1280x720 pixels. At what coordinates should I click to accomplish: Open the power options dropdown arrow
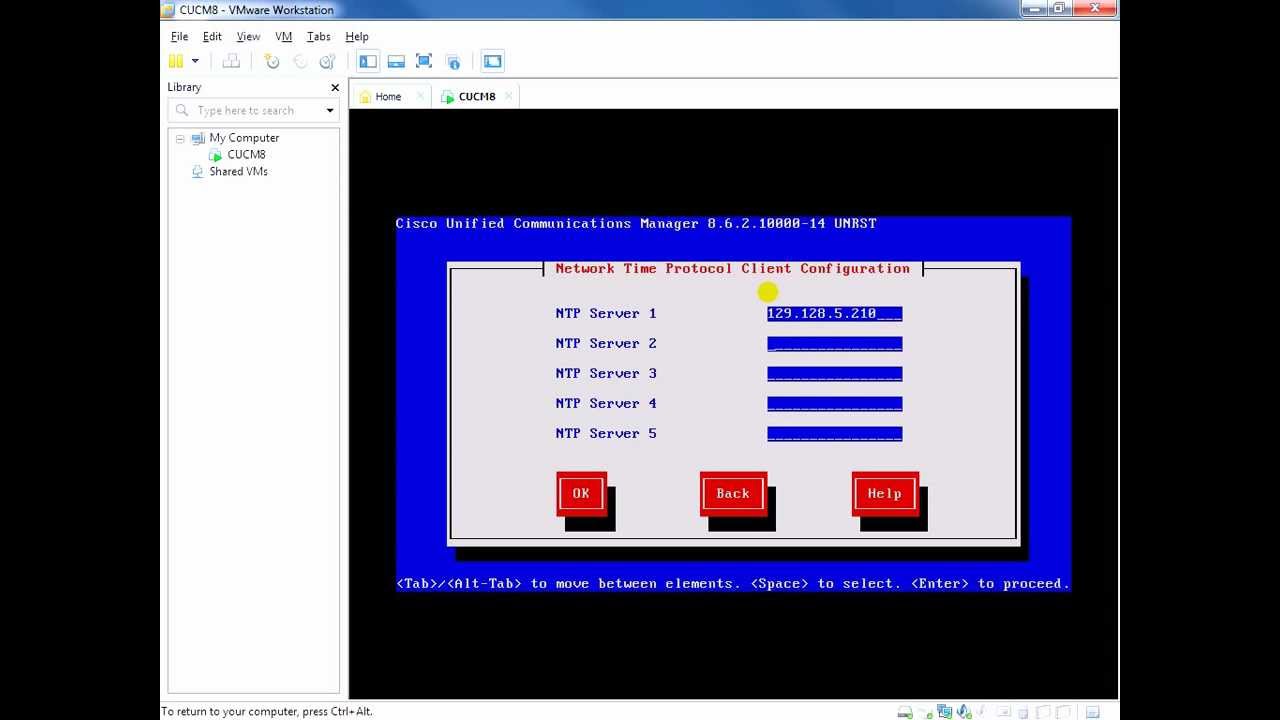195,61
